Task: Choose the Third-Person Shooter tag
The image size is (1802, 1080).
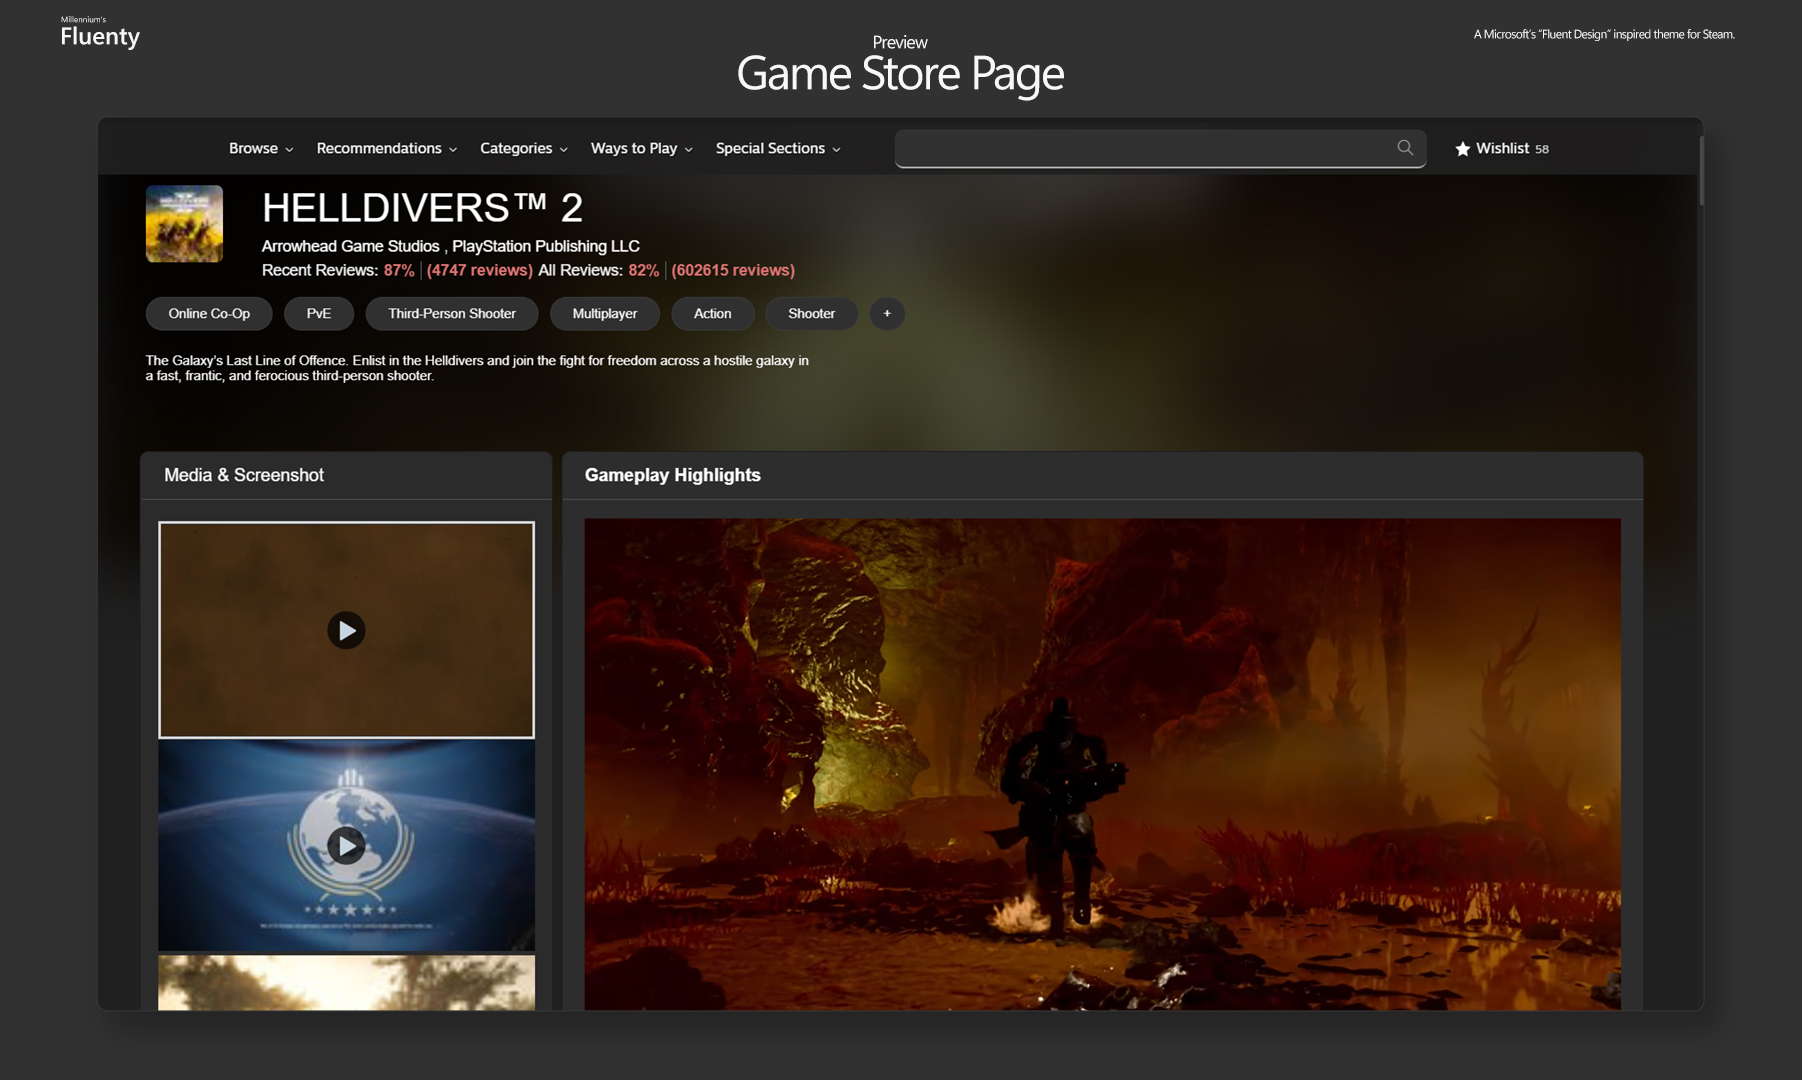Action: tap(452, 314)
